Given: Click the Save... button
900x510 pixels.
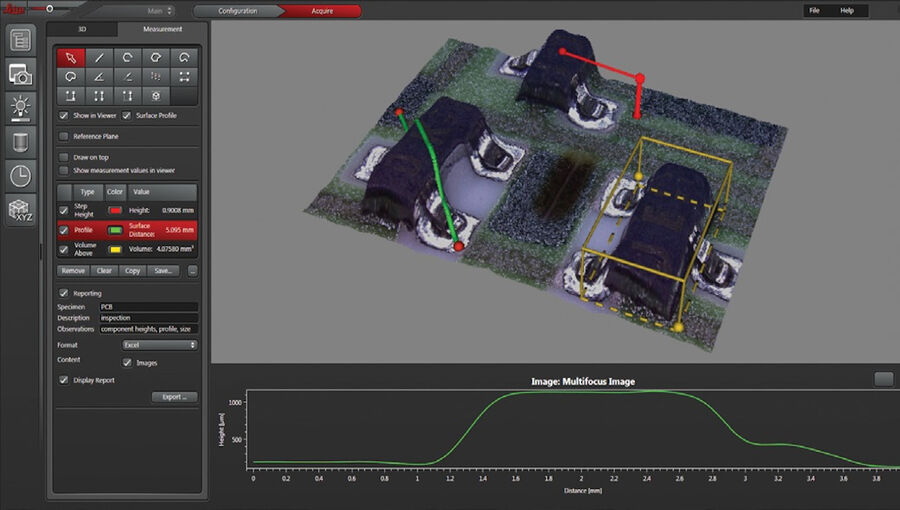Looking at the screenshot, I should pos(163,271).
